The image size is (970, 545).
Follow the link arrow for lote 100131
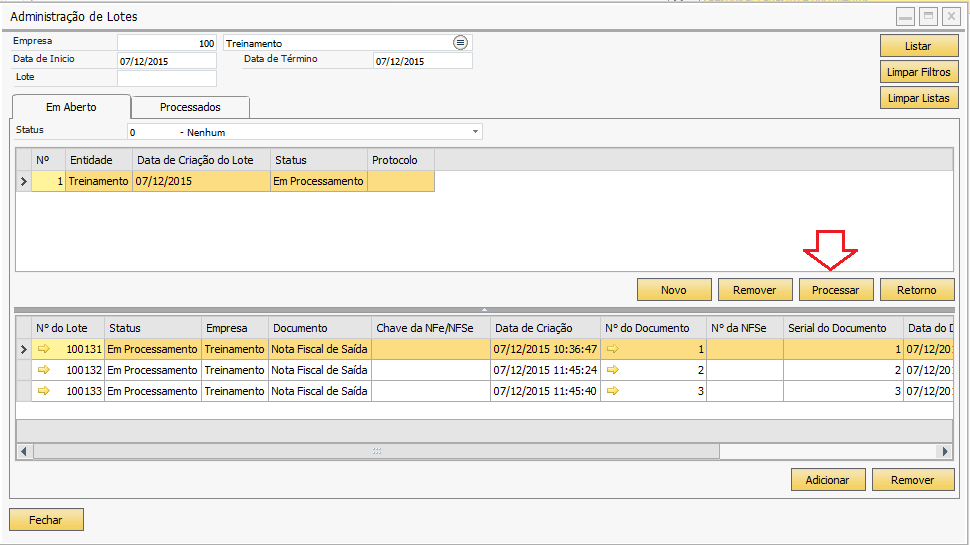tap(43, 349)
